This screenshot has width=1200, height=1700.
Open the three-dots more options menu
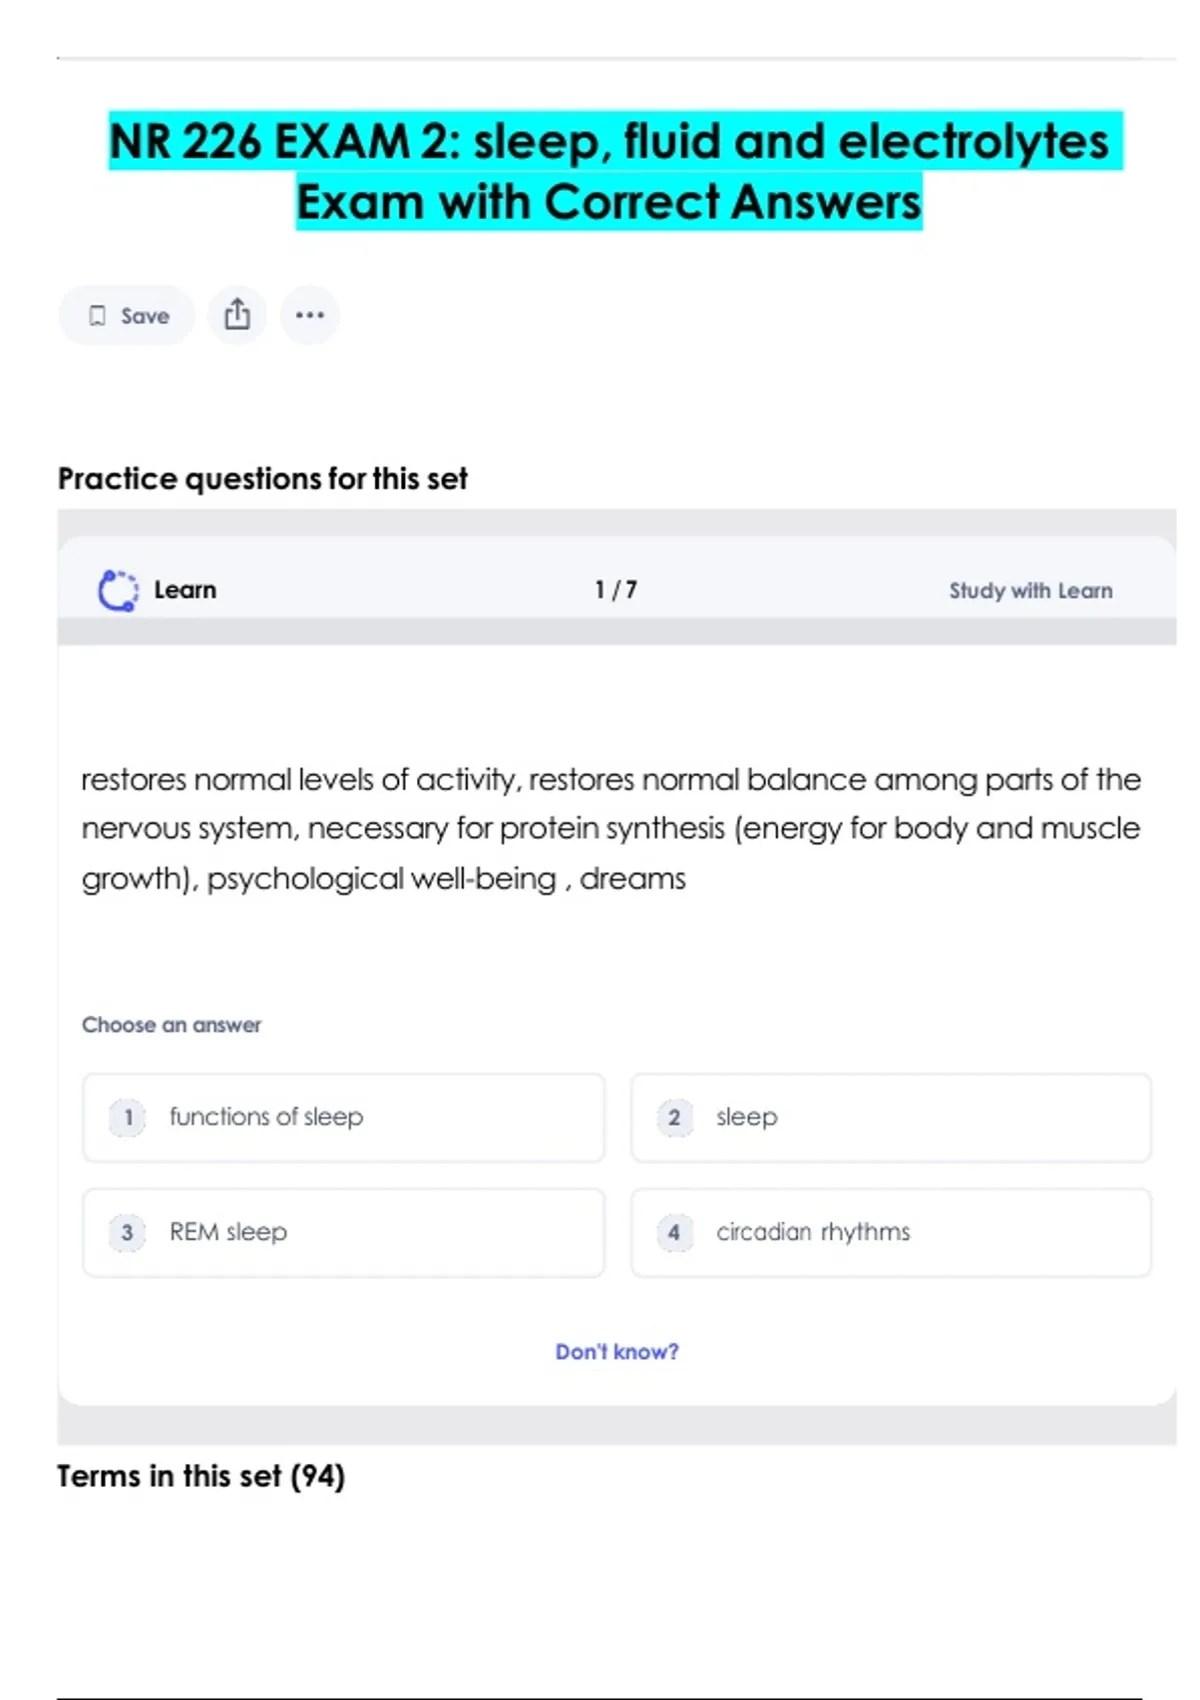click(310, 315)
